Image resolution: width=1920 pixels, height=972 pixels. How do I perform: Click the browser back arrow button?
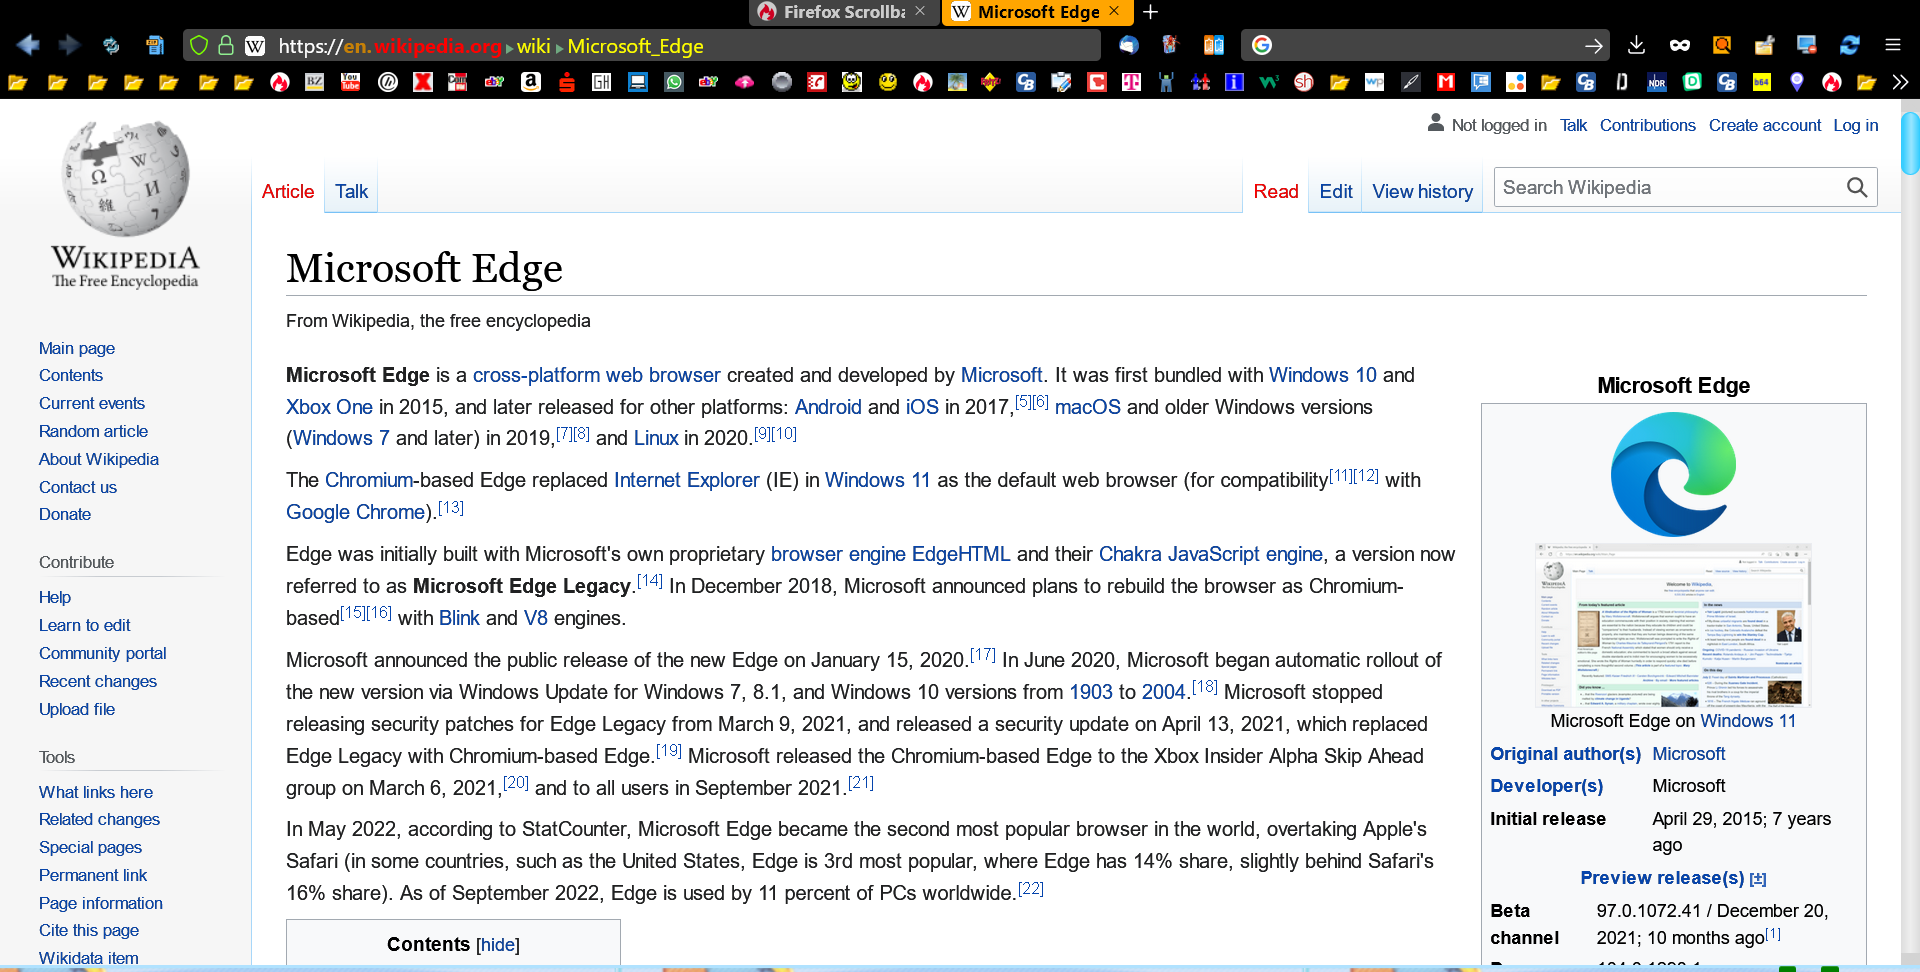point(28,45)
